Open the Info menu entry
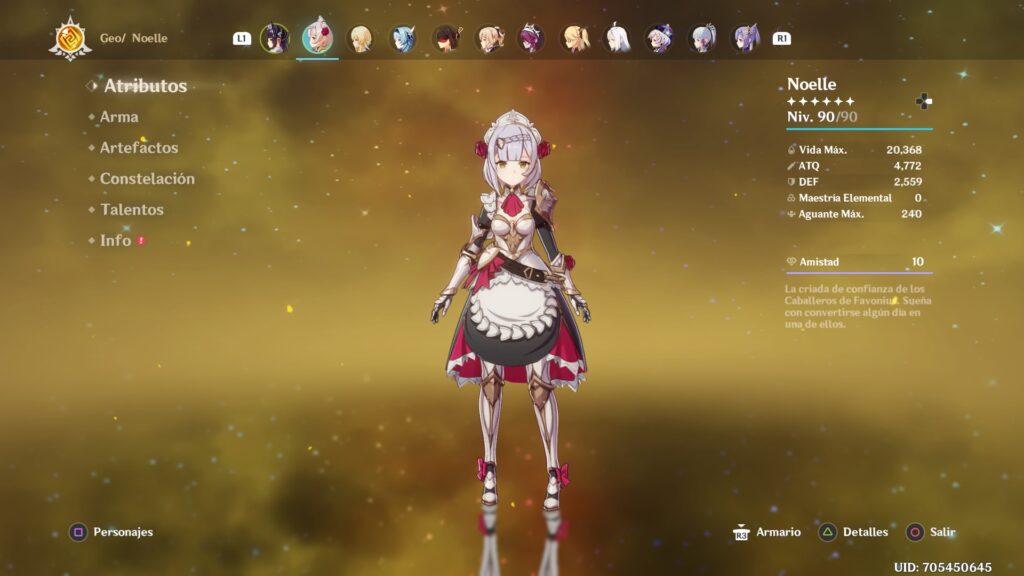The width and height of the screenshot is (1024, 576). (x=116, y=240)
